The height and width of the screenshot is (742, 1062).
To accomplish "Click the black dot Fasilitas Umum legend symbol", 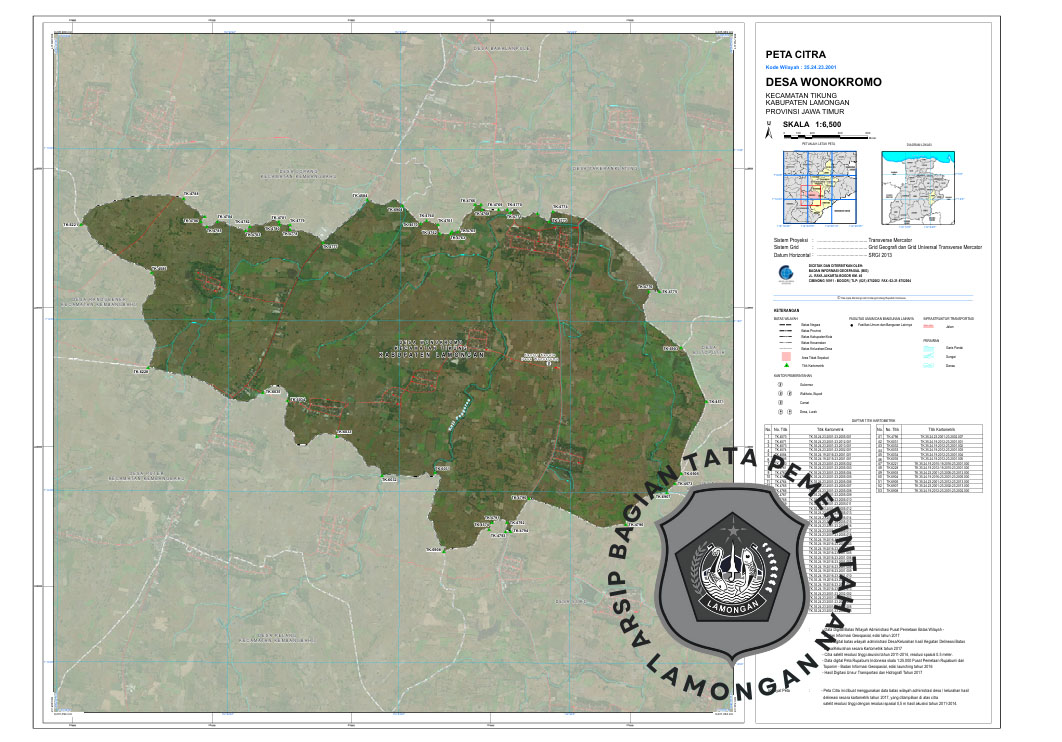I will click(x=851, y=325).
